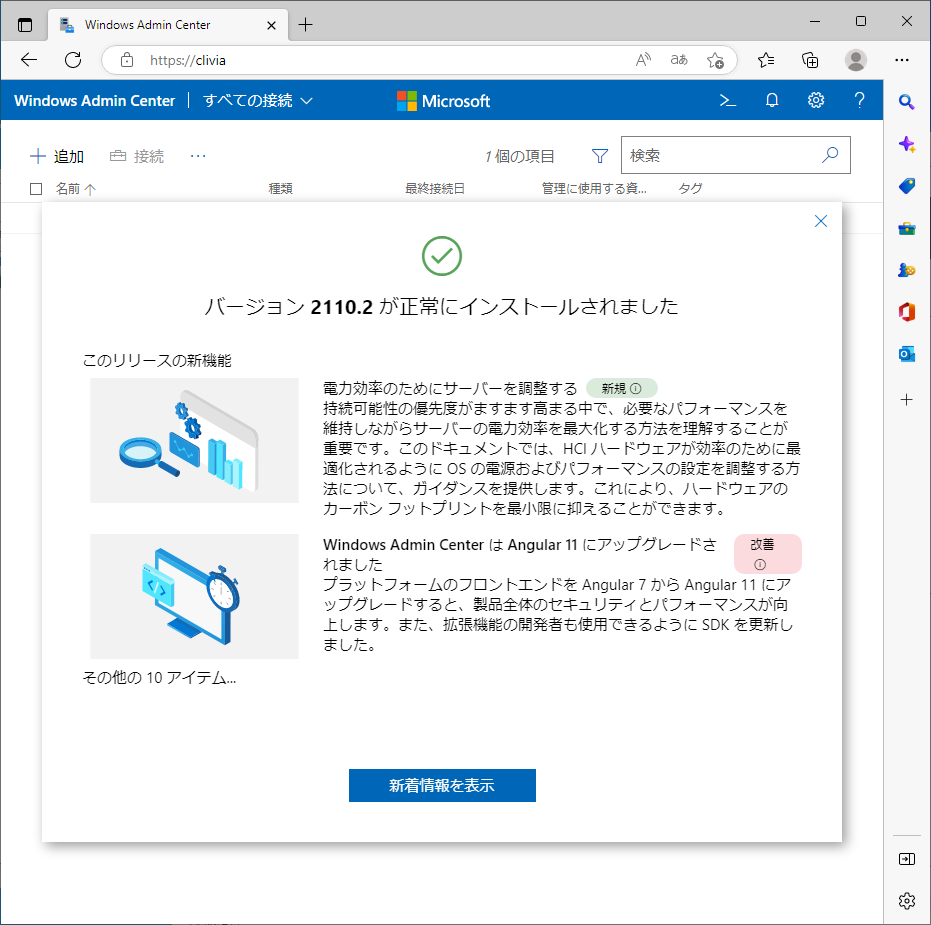Image resolution: width=931 pixels, height=925 pixels.
Task: Toggle the select-all checkbox in list header
Action: tap(36, 189)
